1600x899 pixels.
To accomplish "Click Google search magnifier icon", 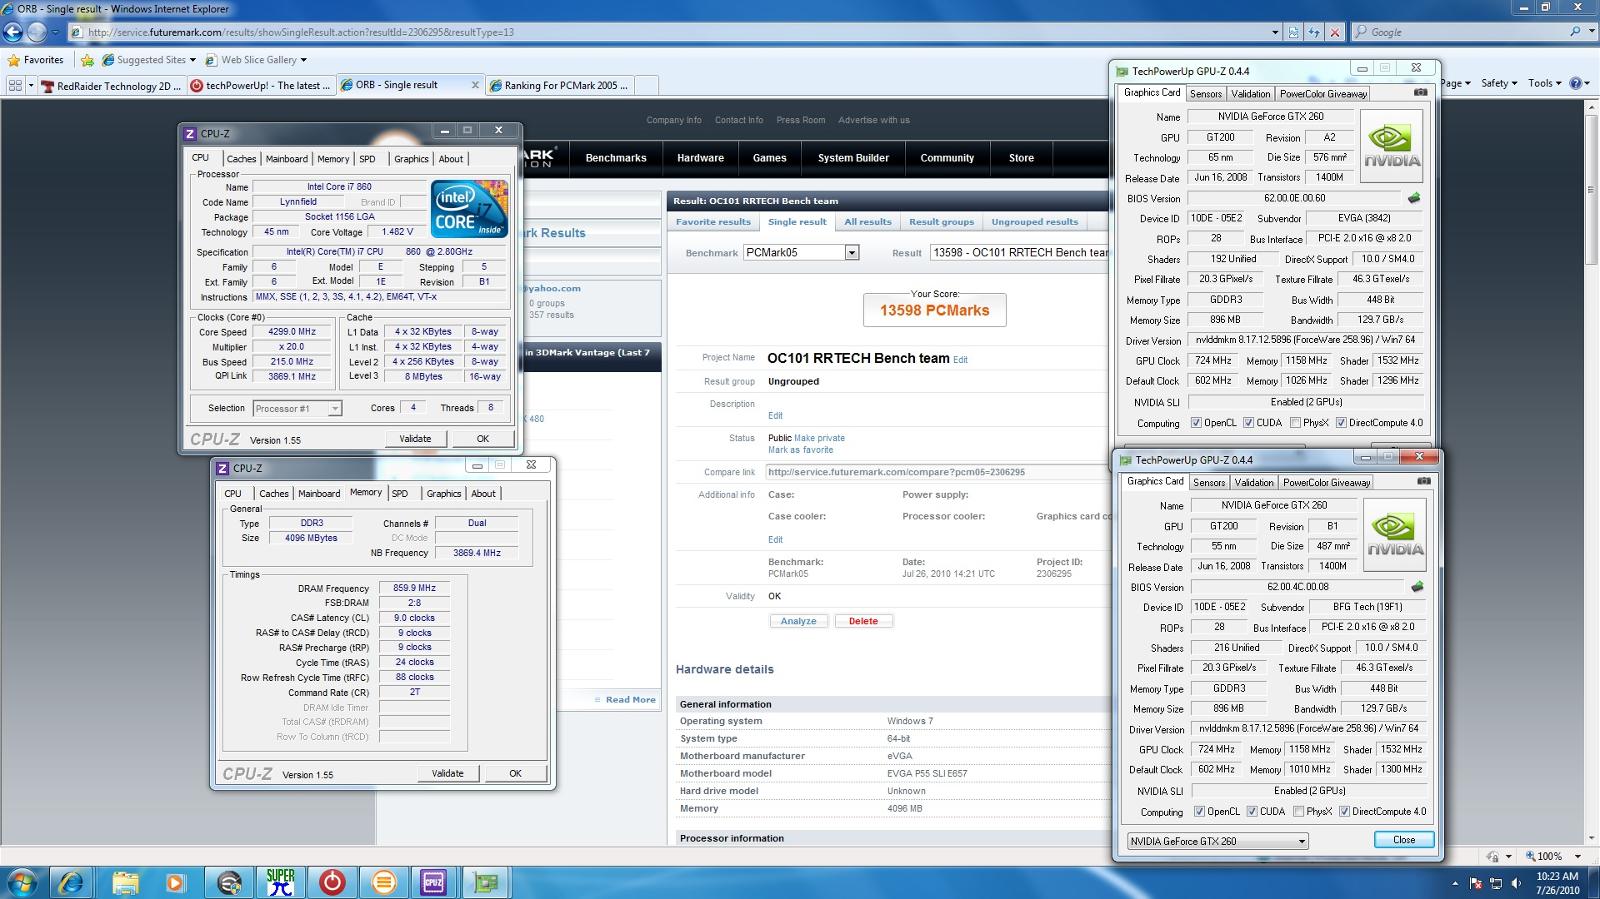I will (1576, 32).
